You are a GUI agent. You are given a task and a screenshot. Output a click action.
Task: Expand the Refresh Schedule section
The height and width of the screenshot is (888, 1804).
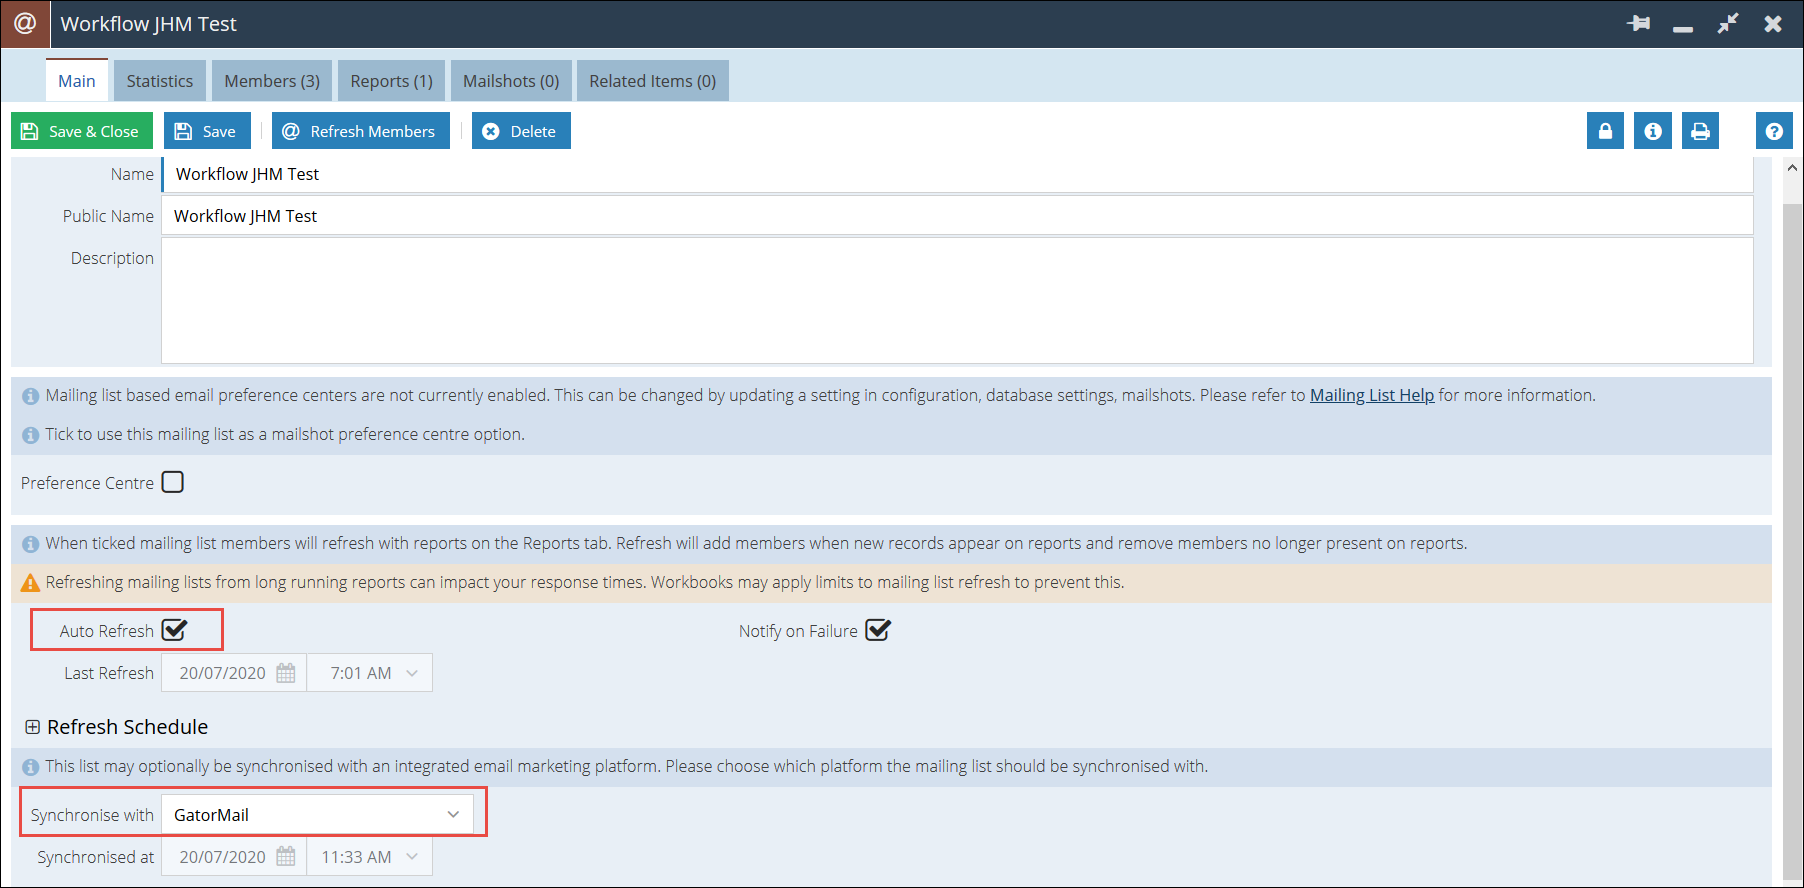click(33, 727)
